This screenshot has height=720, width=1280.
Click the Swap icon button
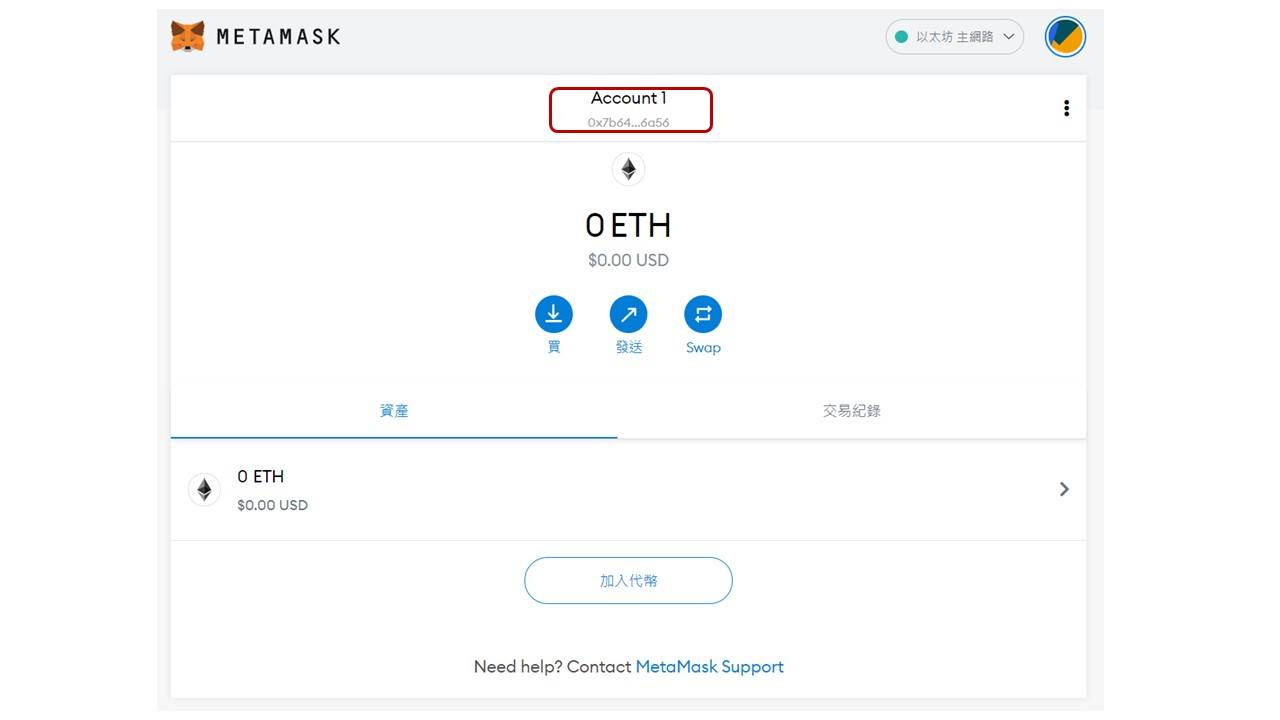coord(703,314)
